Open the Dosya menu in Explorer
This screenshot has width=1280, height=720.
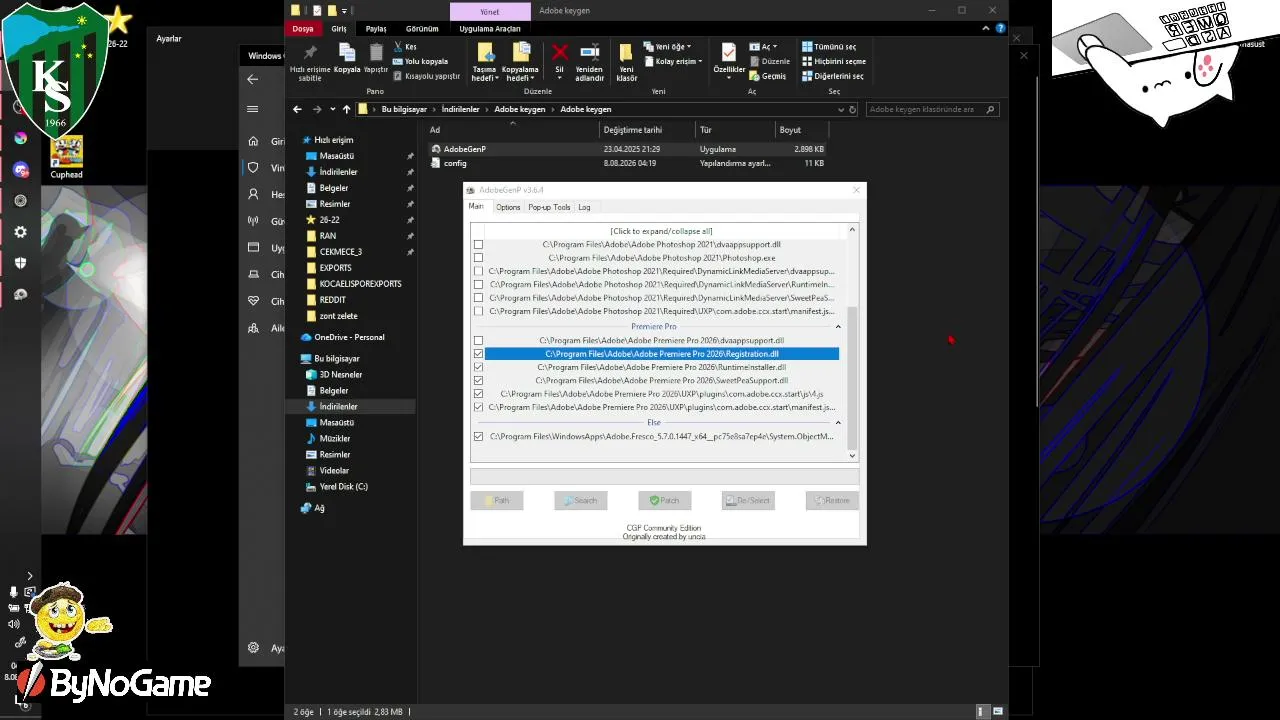click(303, 29)
